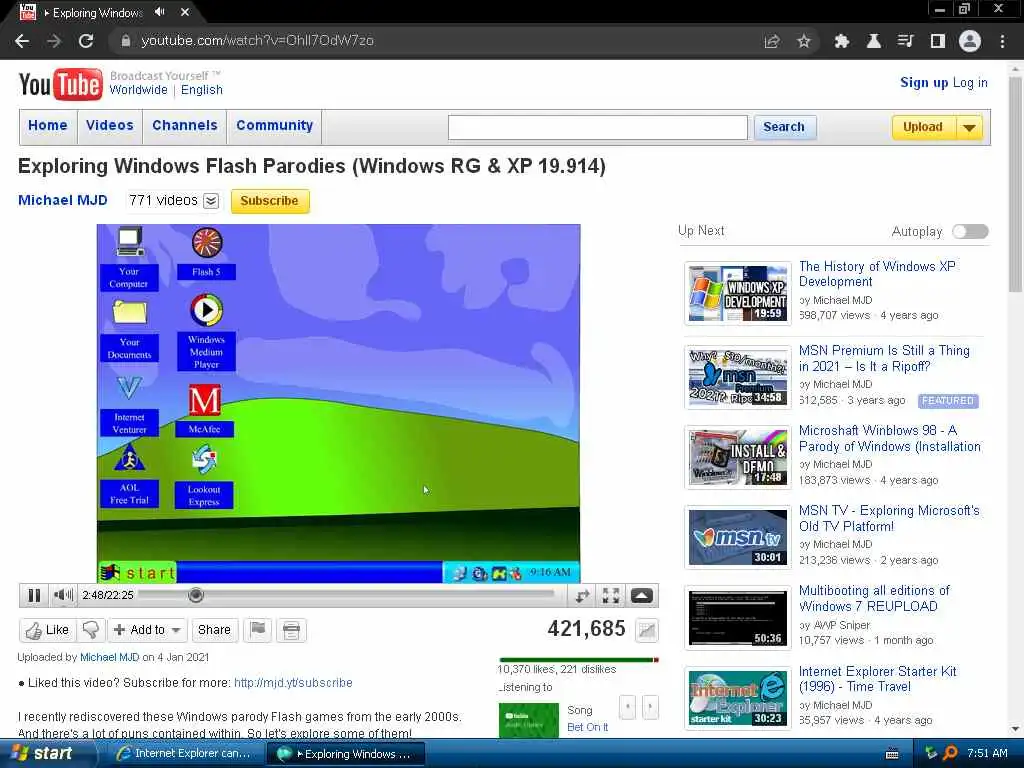Open the transcript icon next to flag
The width and height of the screenshot is (1024, 768).
pos(291,630)
